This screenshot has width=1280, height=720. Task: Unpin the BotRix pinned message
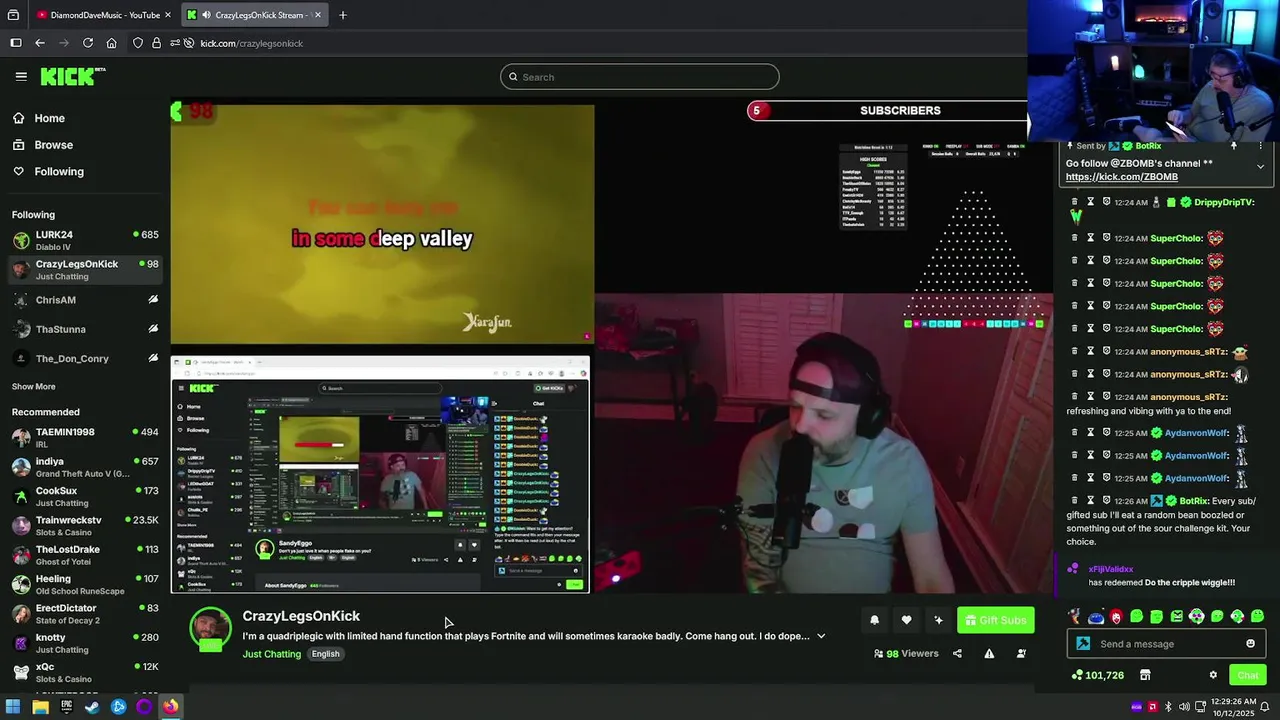(1233, 146)
